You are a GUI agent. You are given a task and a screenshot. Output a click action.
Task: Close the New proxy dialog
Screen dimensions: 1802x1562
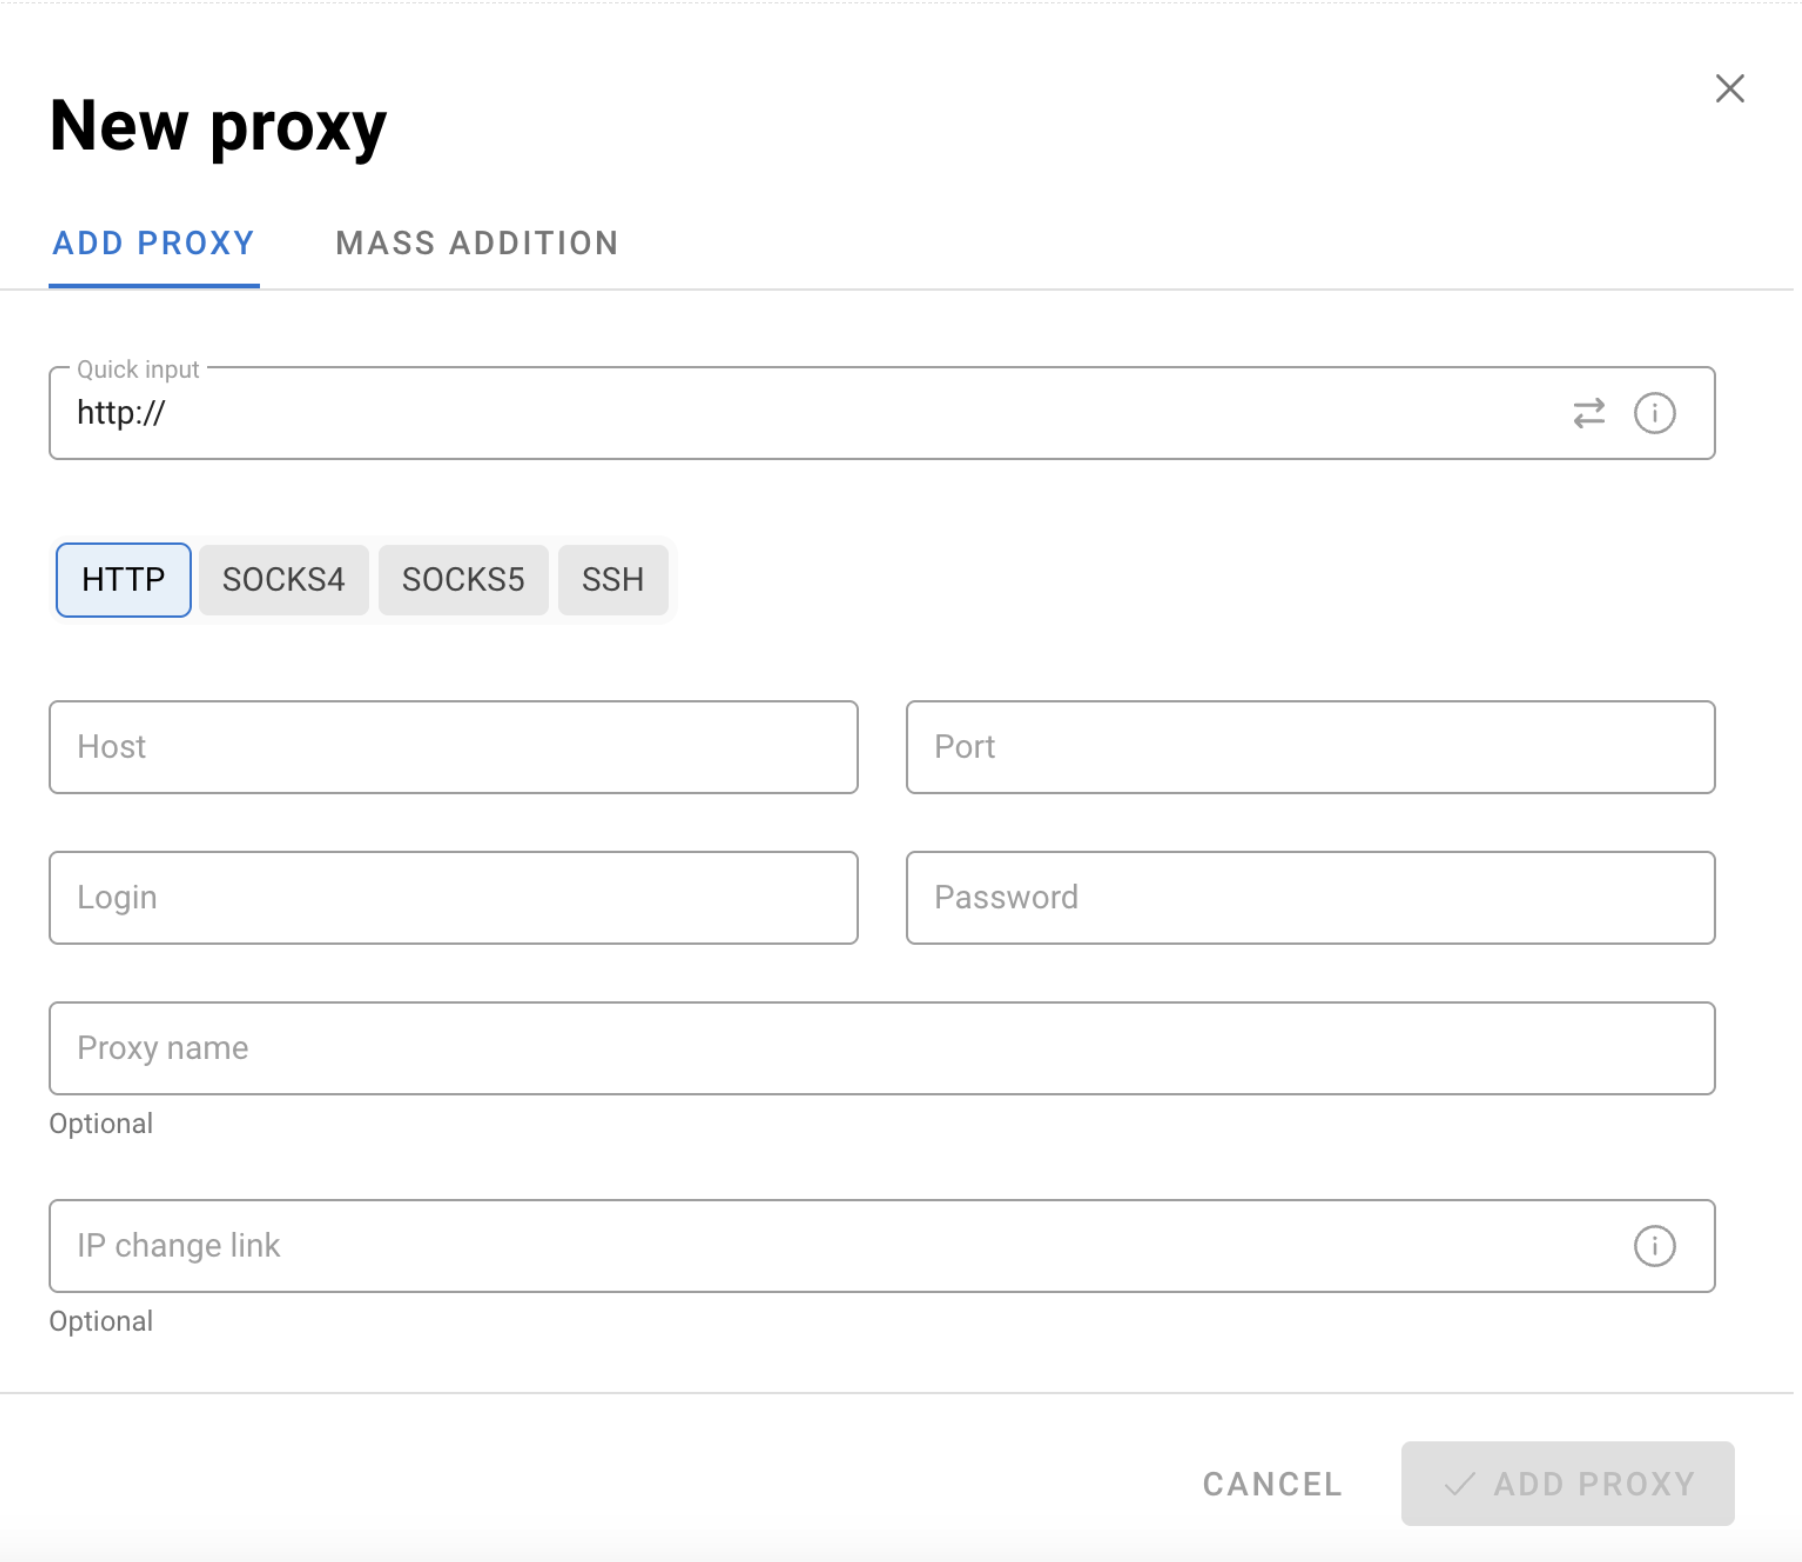(1729, 89)
